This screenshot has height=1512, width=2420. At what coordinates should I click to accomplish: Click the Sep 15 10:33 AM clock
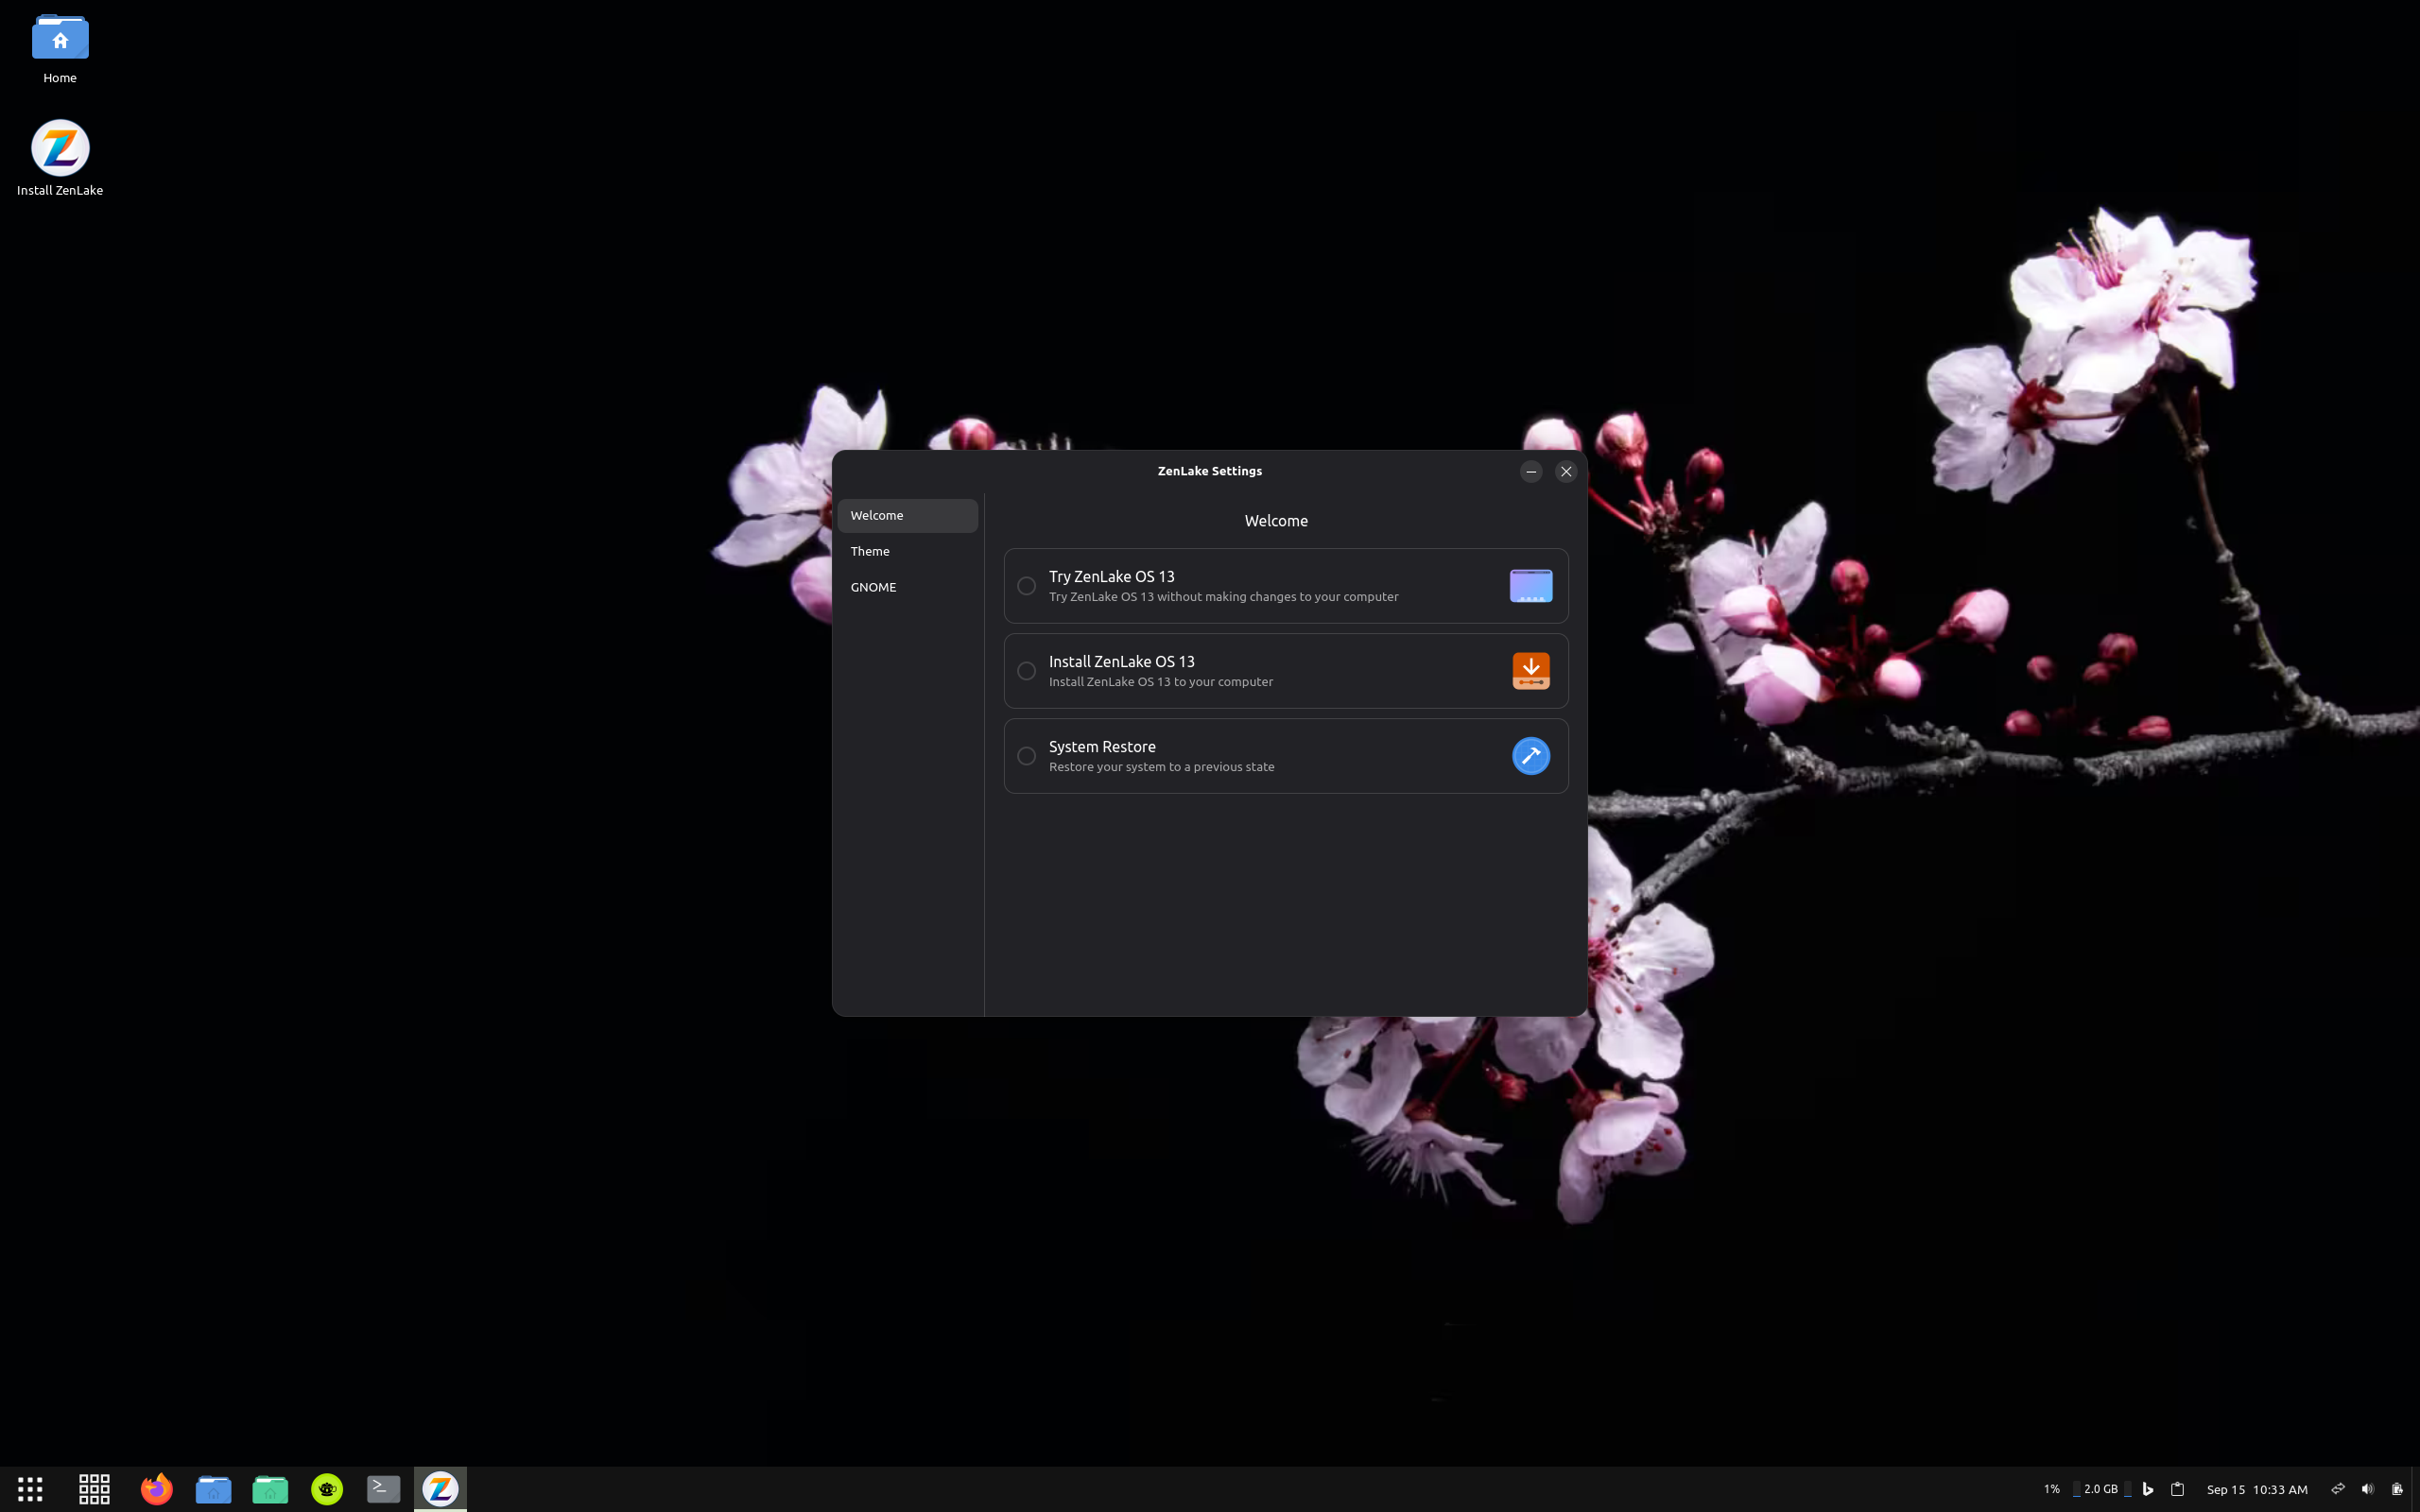pyautogui.click(x=2257, y=1490)
